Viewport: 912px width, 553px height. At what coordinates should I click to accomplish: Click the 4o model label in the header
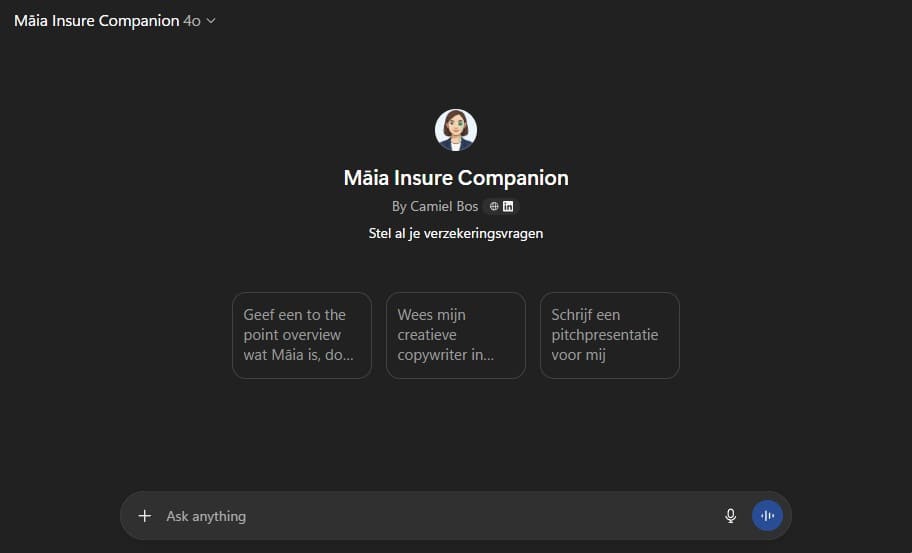click(x=192, y=21)
